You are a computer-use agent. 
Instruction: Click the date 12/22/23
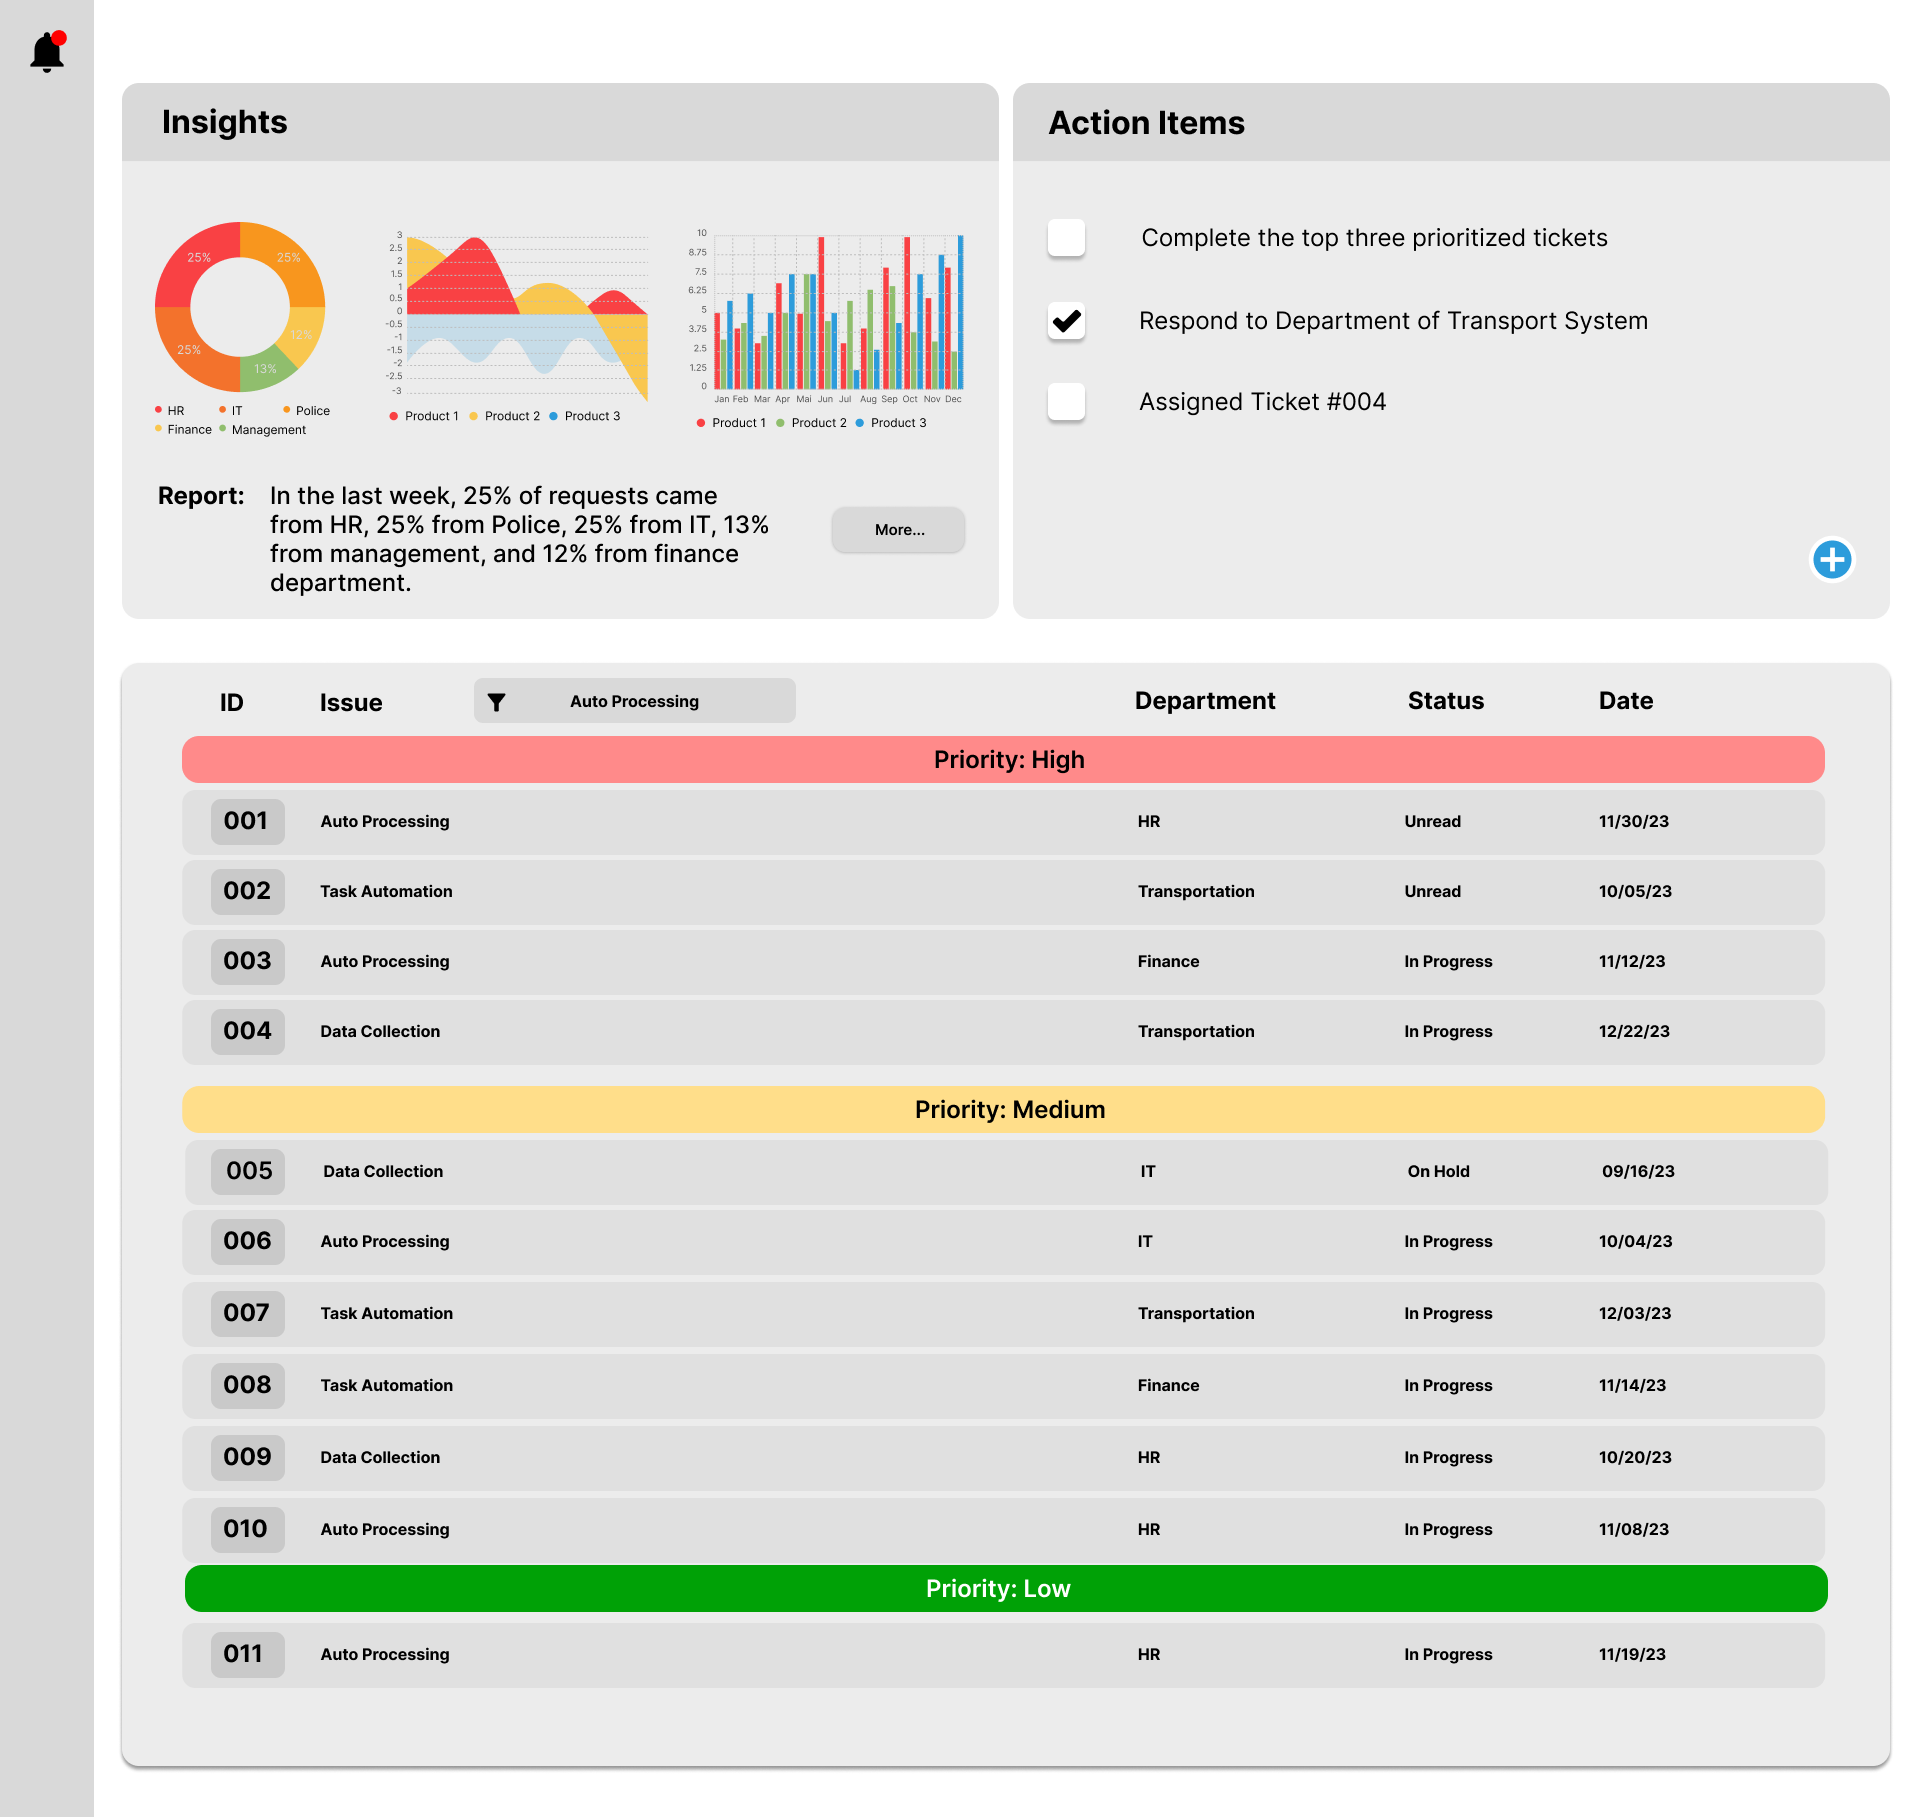pyautogui.click(x=1634, y=1032)
